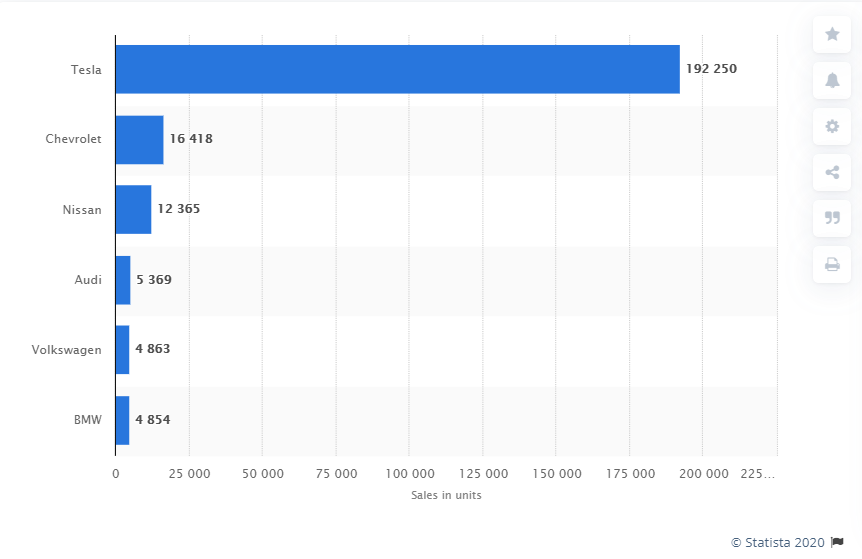Click the 12 365 value label
Viewport: 862px width, 559px height.
click(x=179, y=209)
